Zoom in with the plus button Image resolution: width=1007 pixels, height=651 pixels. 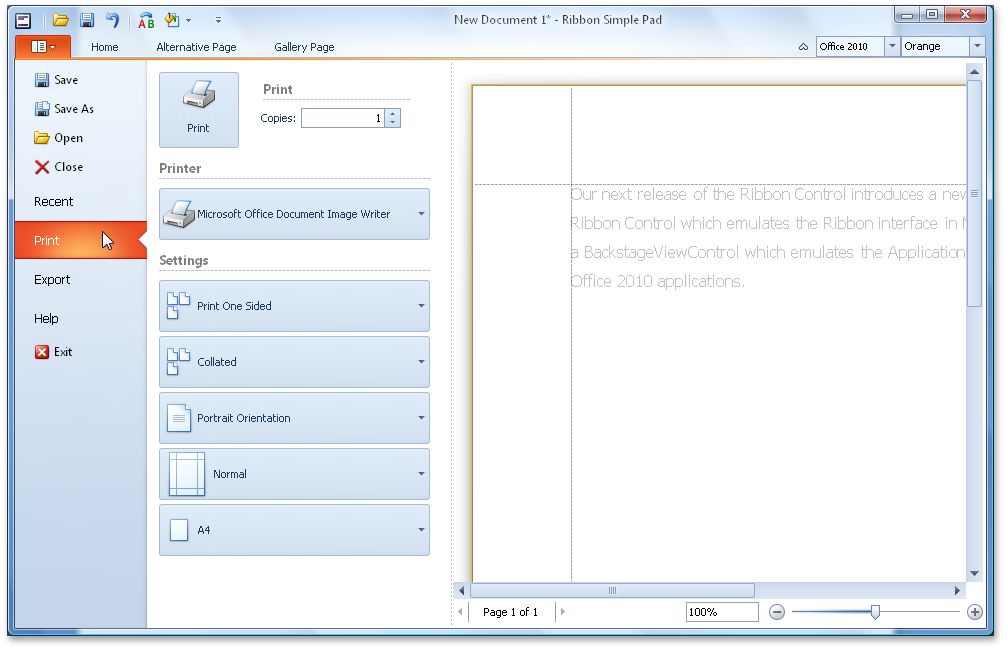coord(974,612)
